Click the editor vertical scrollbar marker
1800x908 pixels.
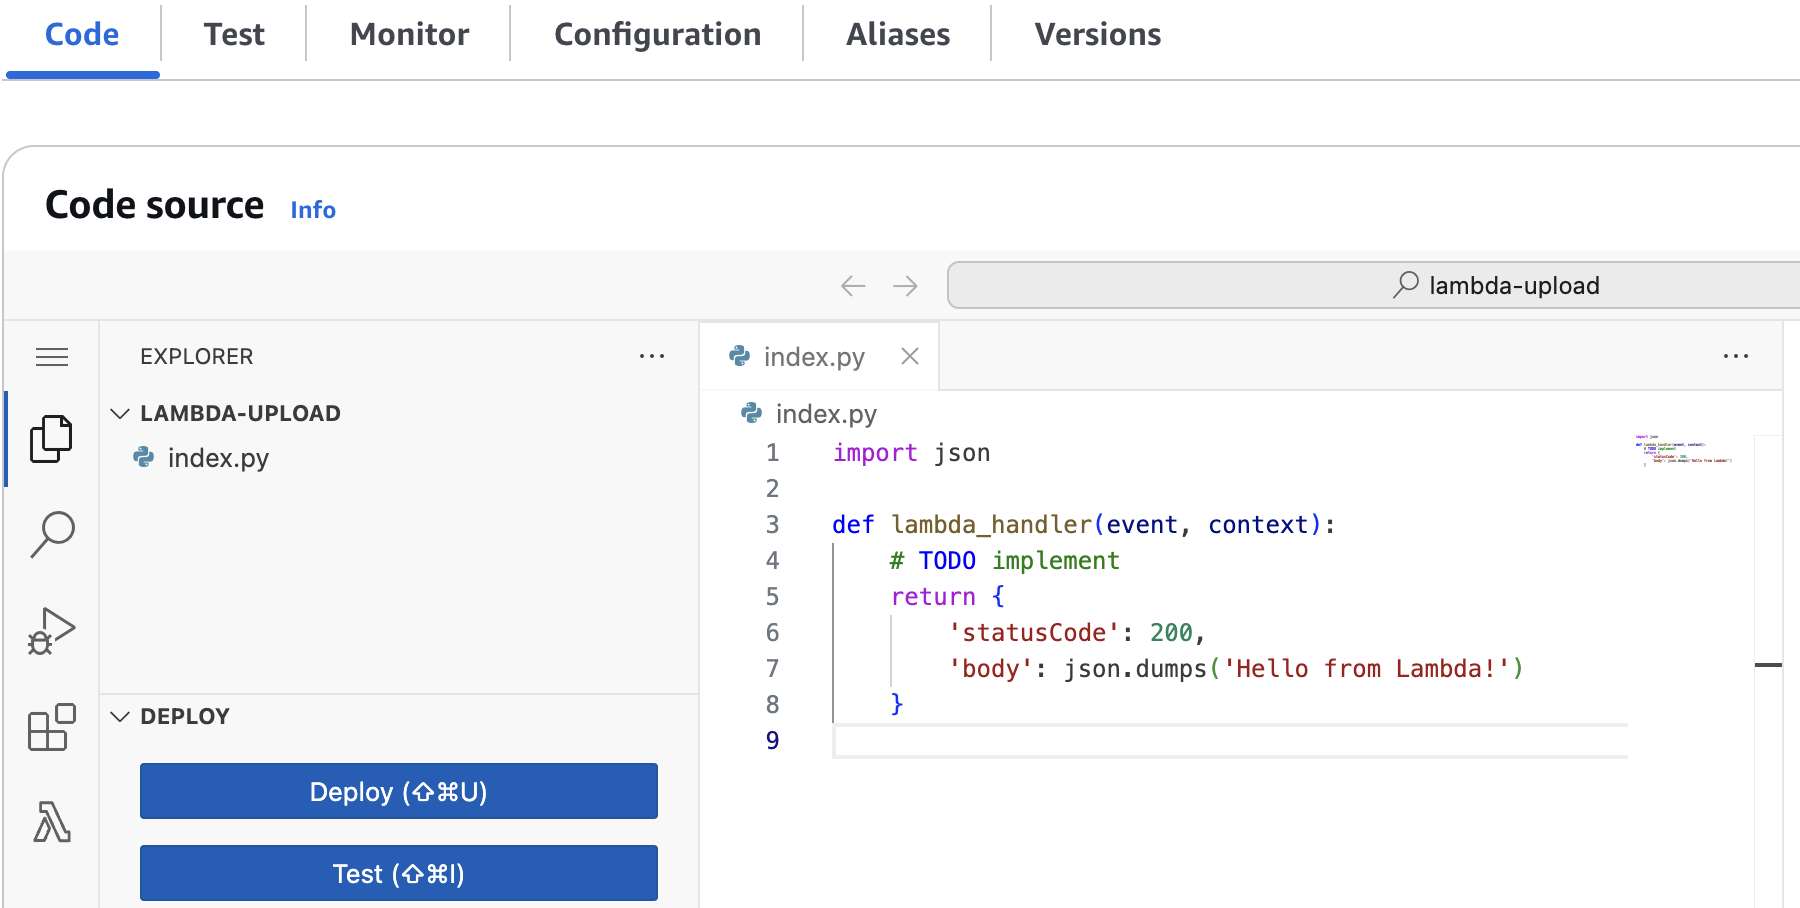pyautogui.click(x=1768, y=665)
